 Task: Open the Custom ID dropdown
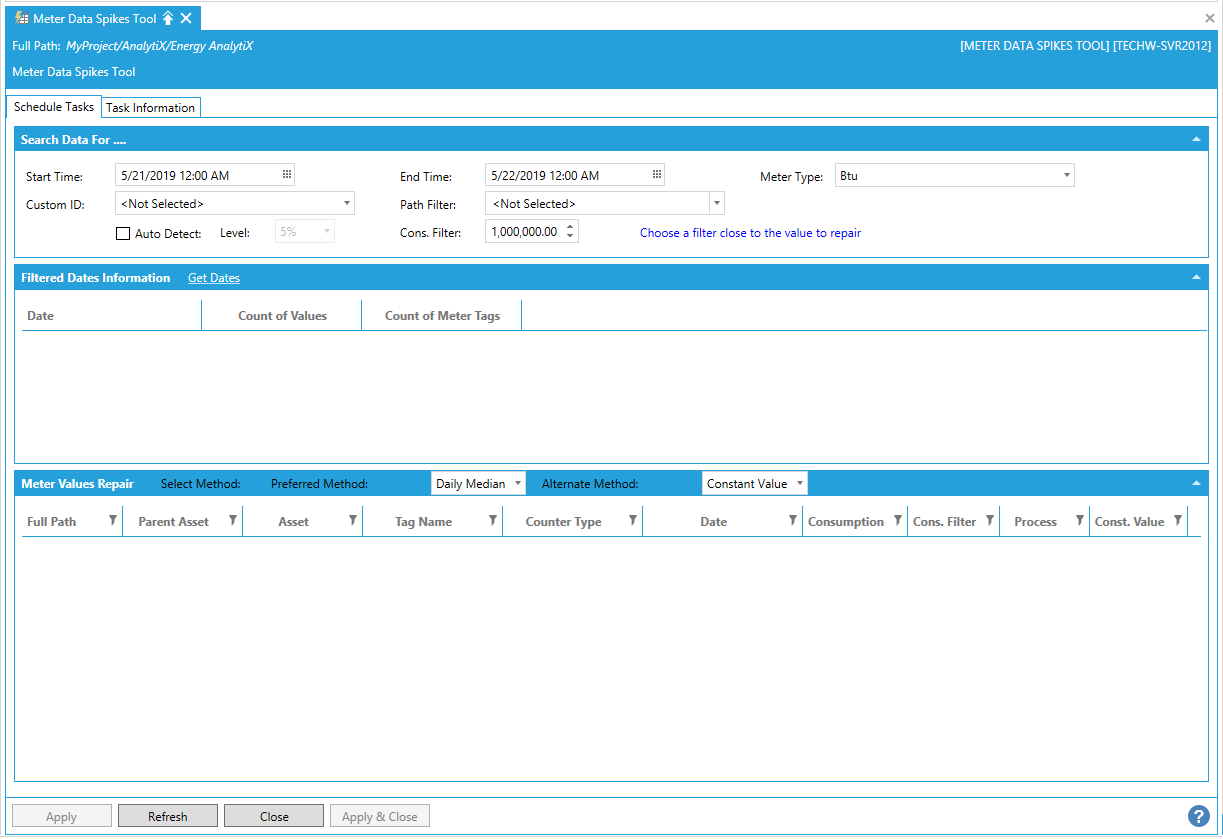(347, 203)
